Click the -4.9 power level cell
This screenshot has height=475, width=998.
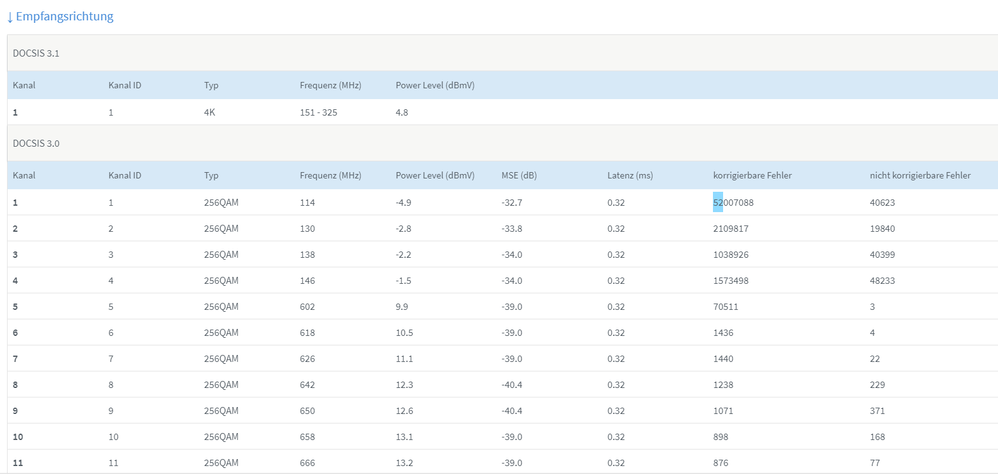[404, 202]
